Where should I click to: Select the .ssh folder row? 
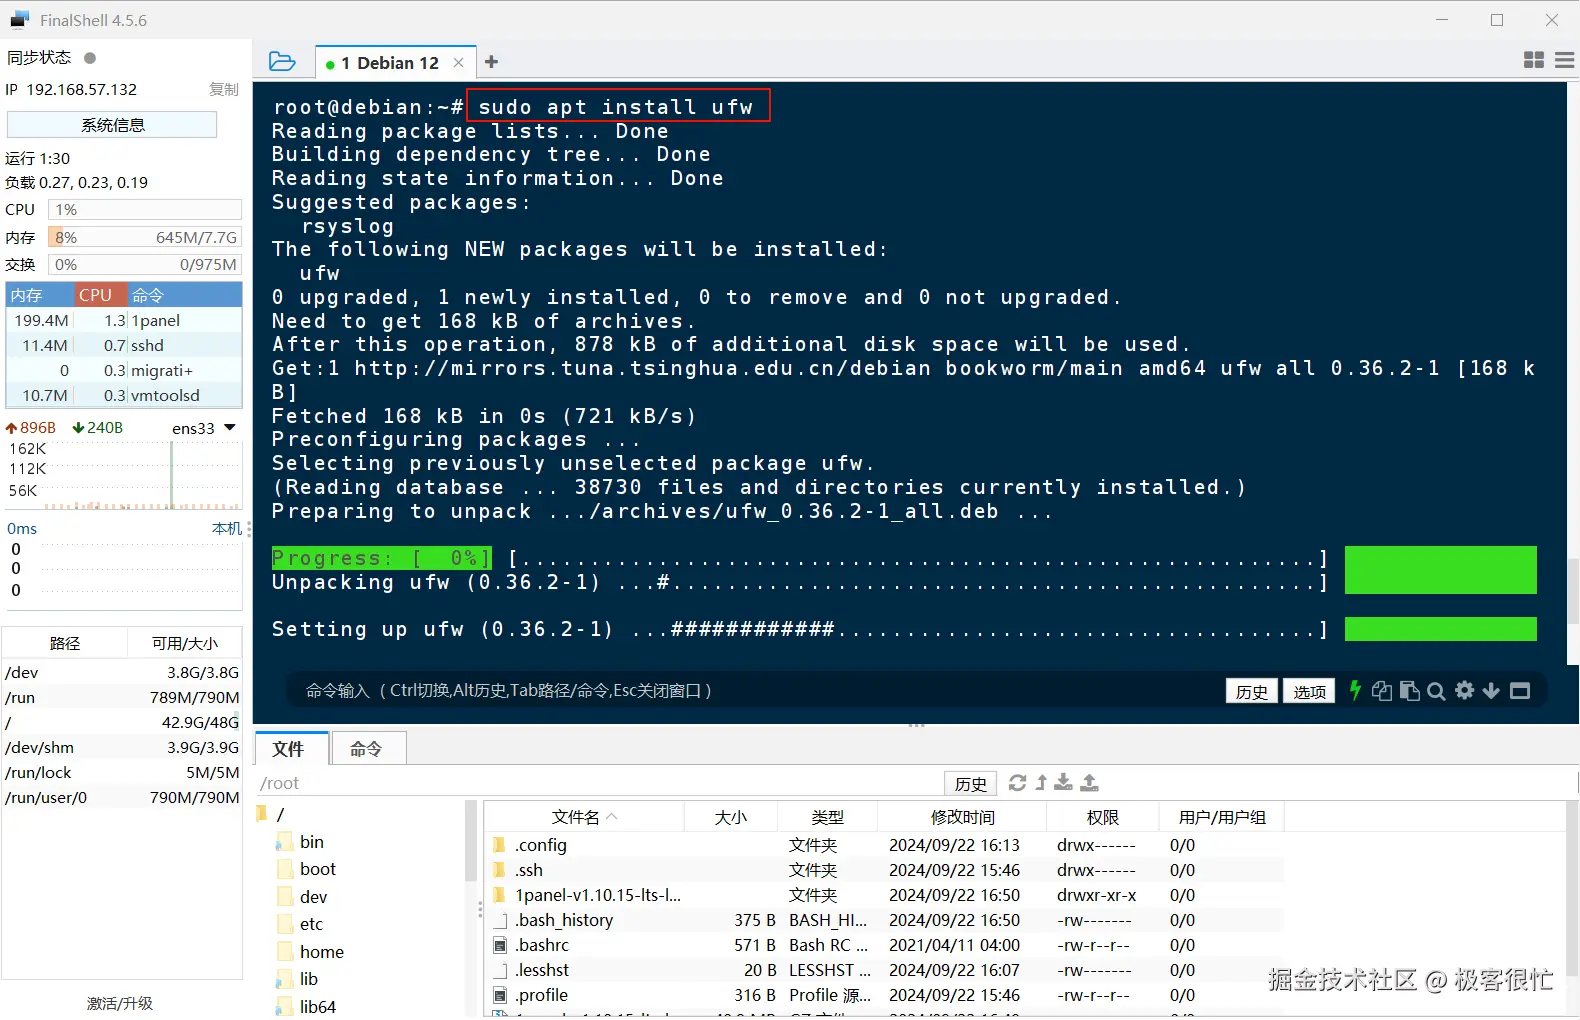885,870
